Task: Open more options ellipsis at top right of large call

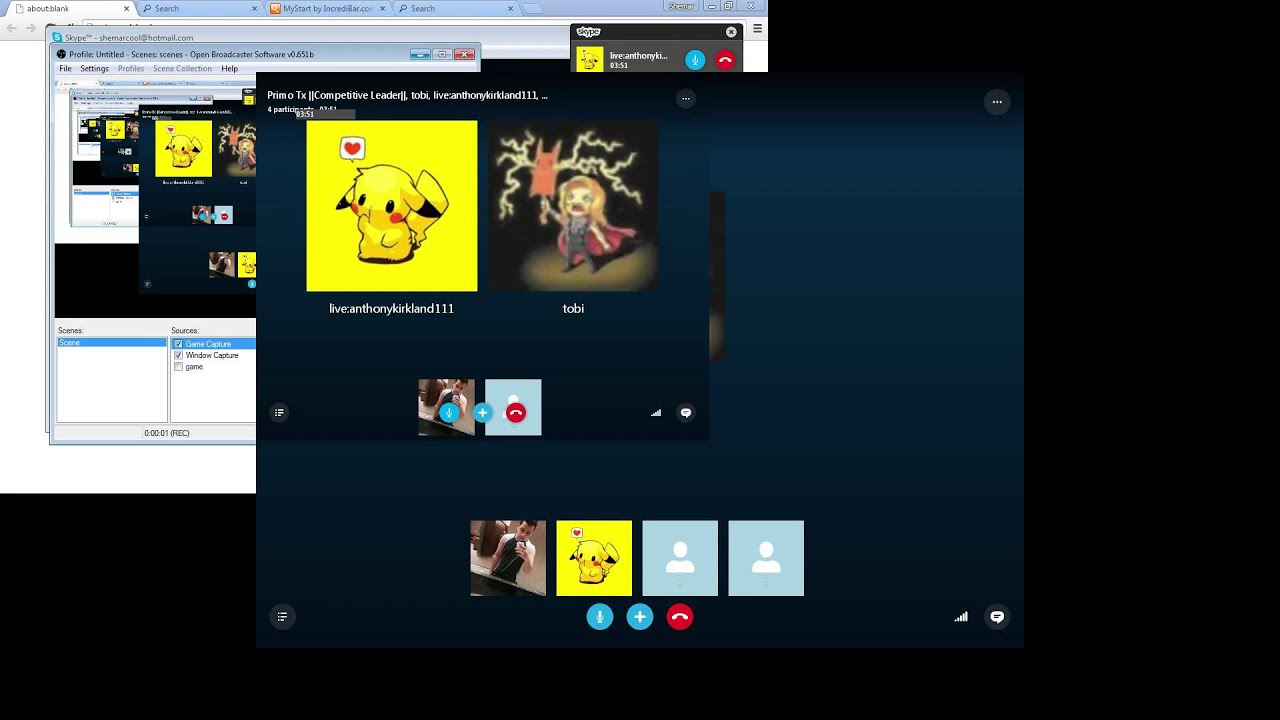Action: click(x=997, y=101)
